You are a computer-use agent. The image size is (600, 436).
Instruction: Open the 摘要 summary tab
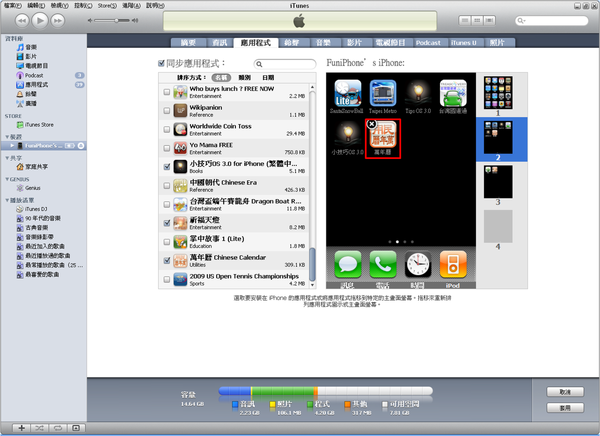[x=188, y=43]
